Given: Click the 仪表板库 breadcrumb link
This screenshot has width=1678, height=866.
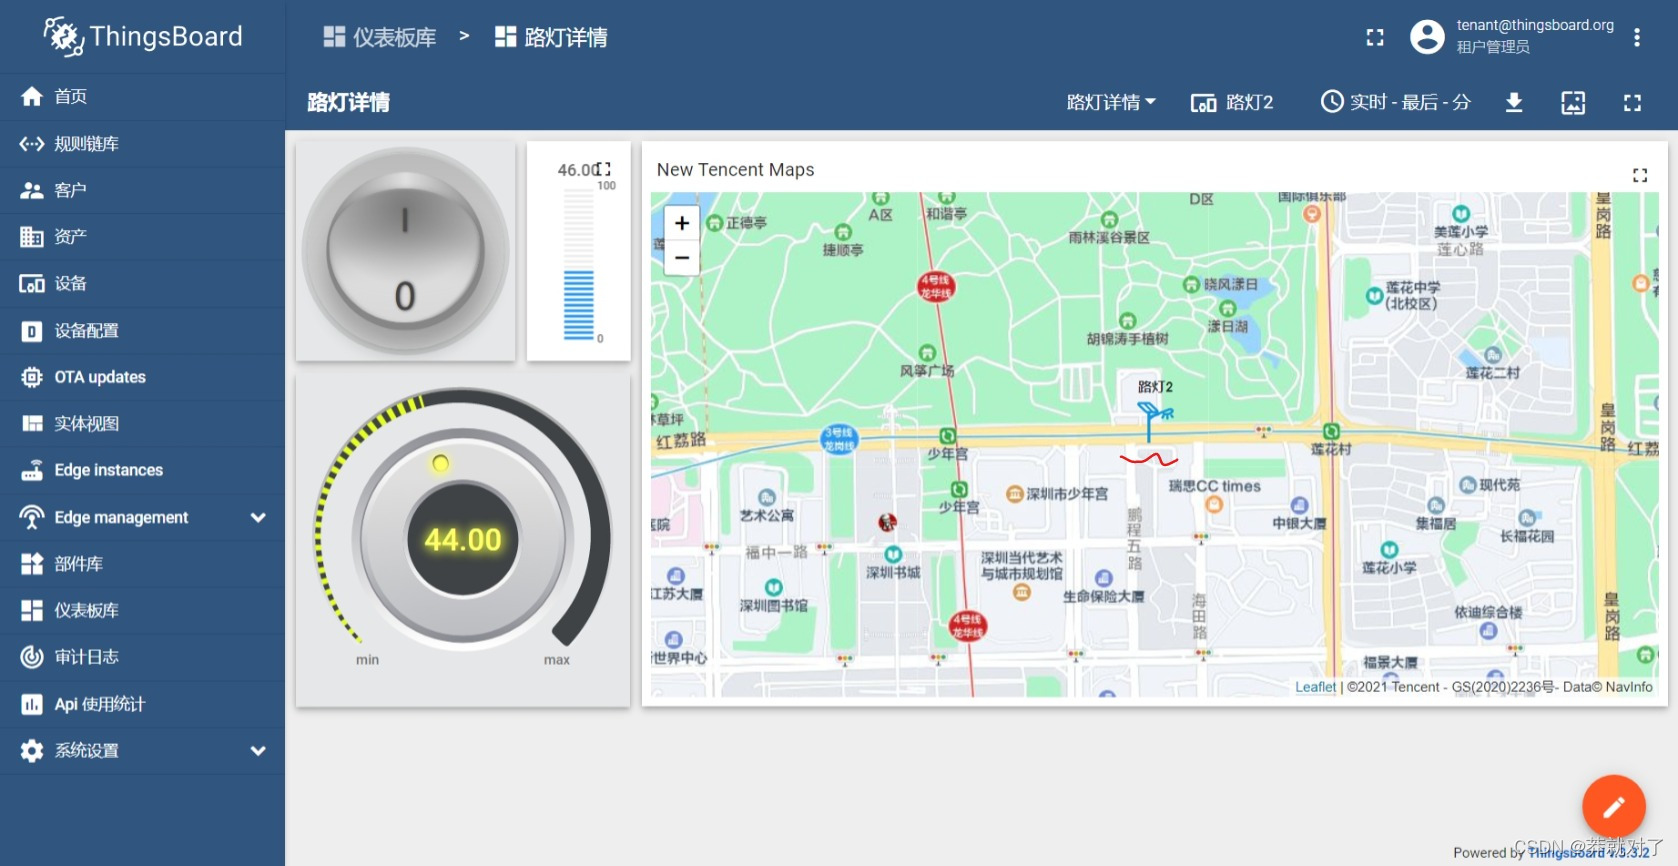Looking at the screenshot, I should 381,37.
